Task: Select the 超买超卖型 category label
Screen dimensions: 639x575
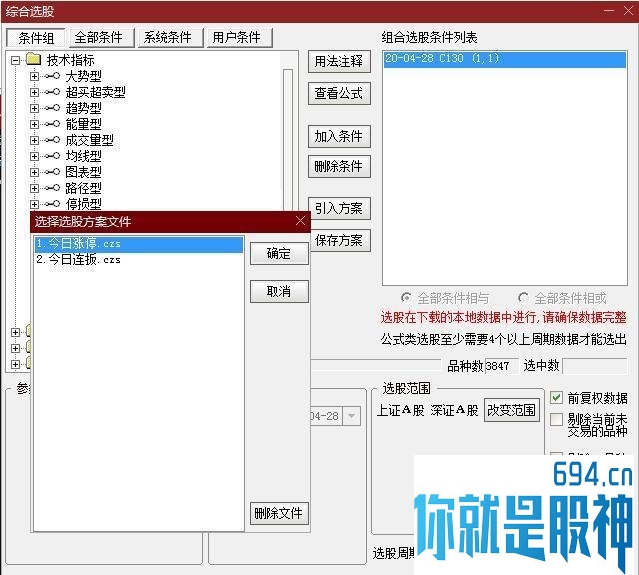Action: pyautogui.click(x=95, y=92)
